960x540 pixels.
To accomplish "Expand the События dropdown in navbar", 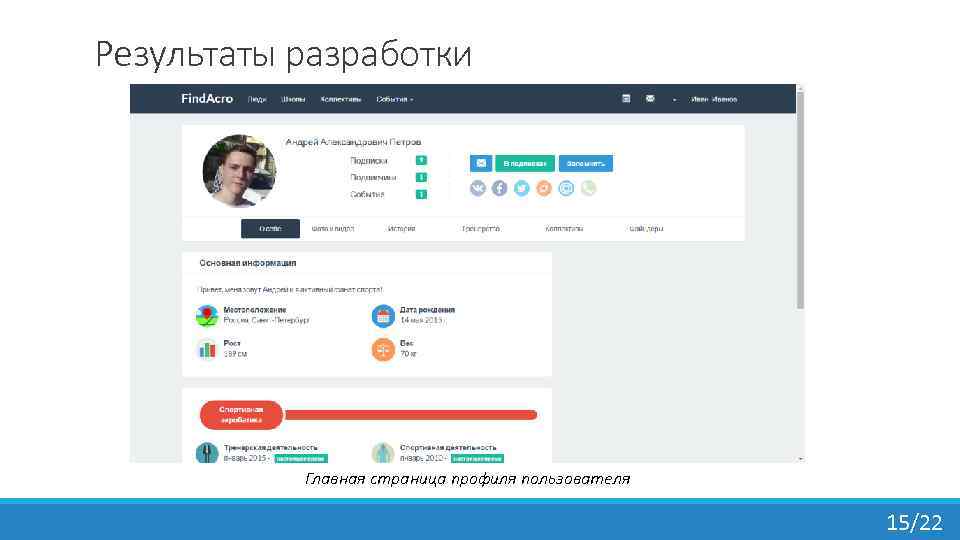I will coord(395,99).
